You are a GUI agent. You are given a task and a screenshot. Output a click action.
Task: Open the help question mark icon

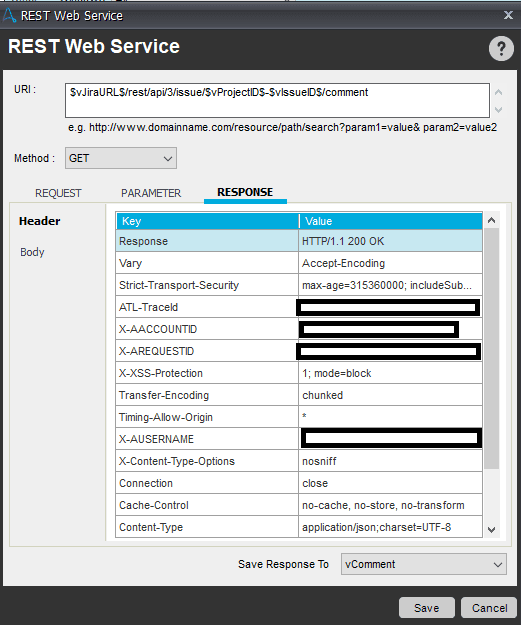(501, 49)
